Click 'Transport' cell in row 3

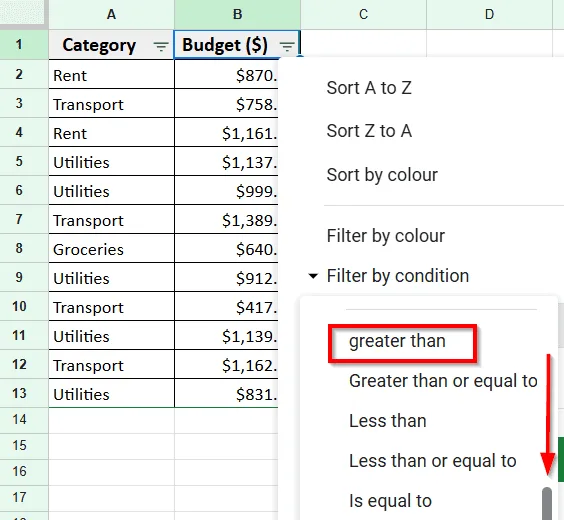[x=112, y=103]
